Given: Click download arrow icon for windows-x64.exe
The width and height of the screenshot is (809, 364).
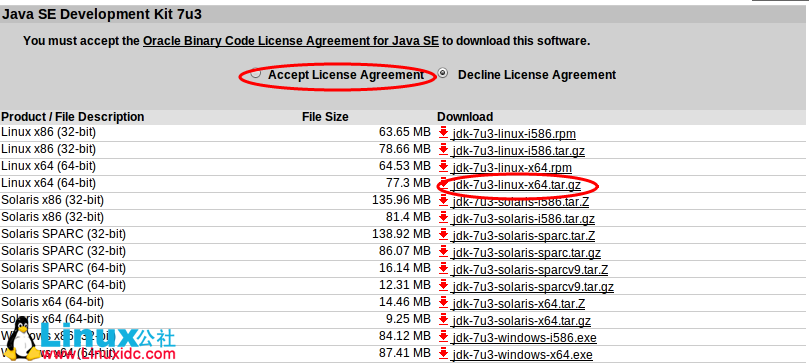Looking at the screenshot, I should [443, 354].
